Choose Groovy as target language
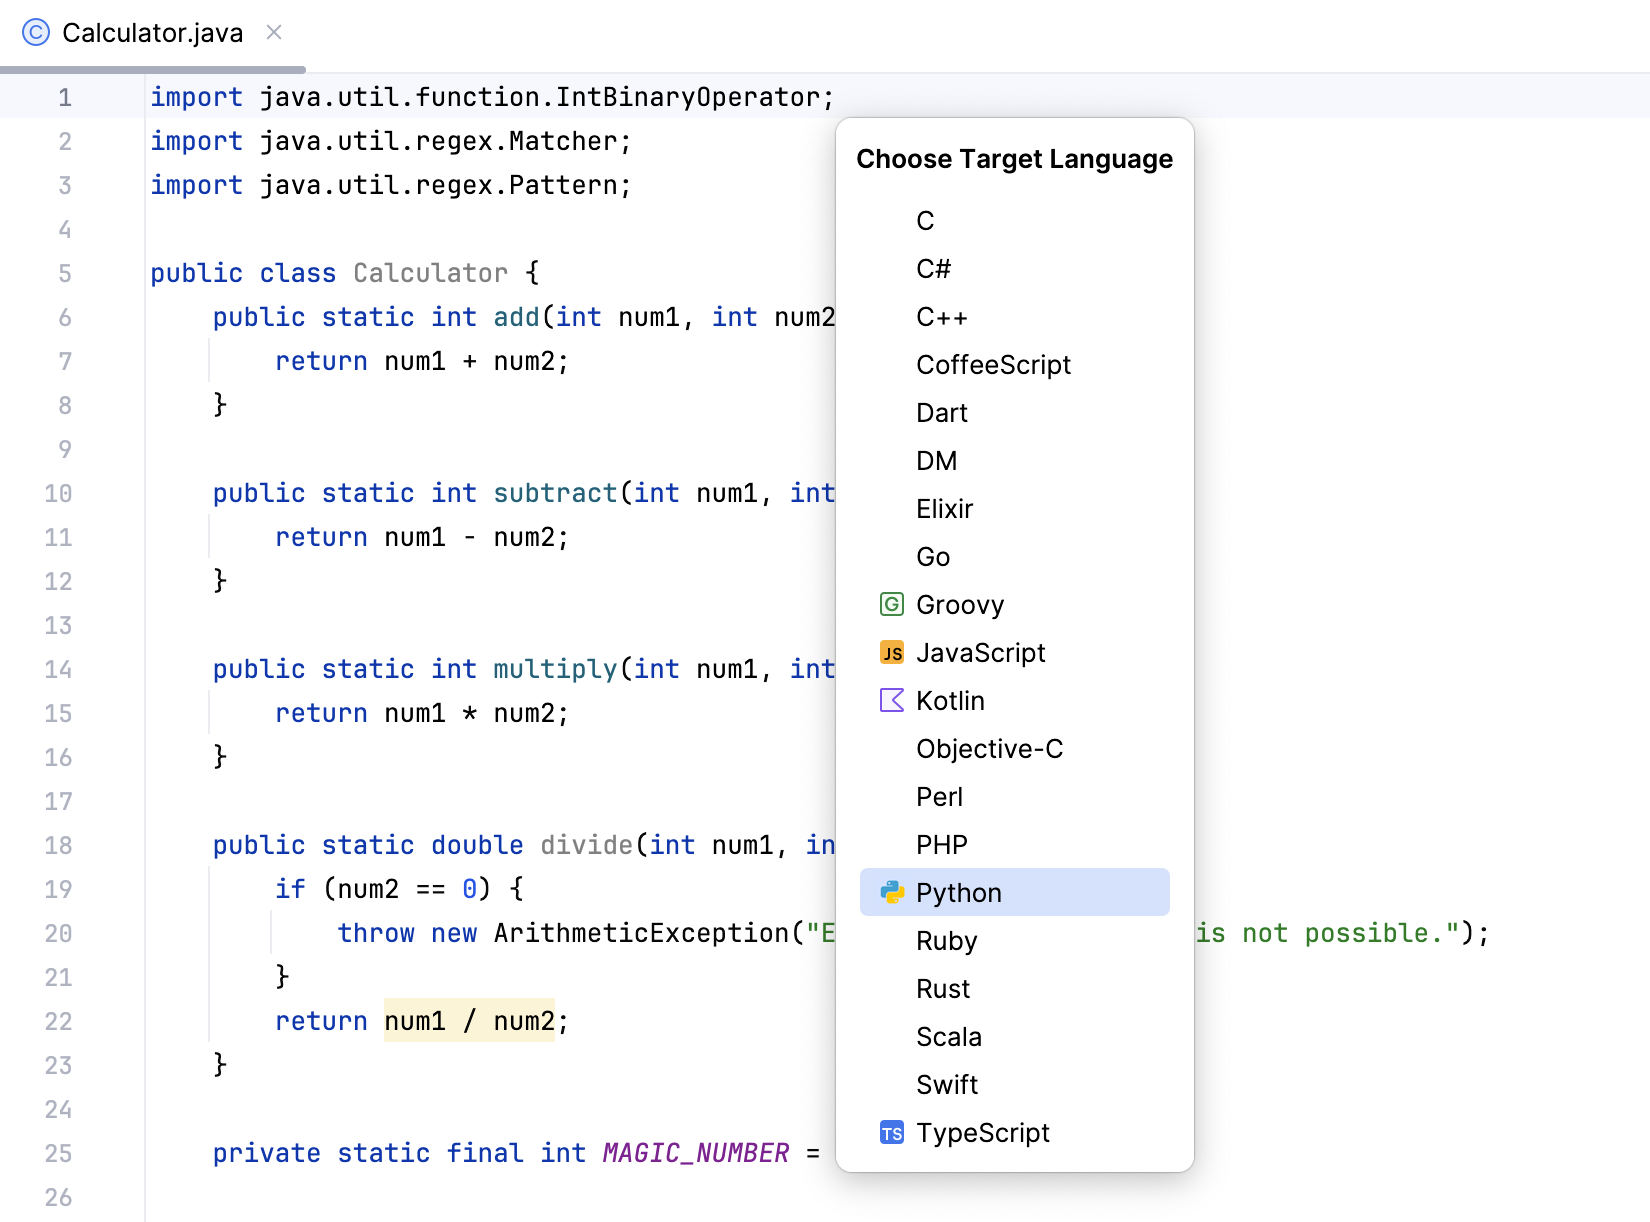The image size is (1650, 1222). coord(1015,605)
